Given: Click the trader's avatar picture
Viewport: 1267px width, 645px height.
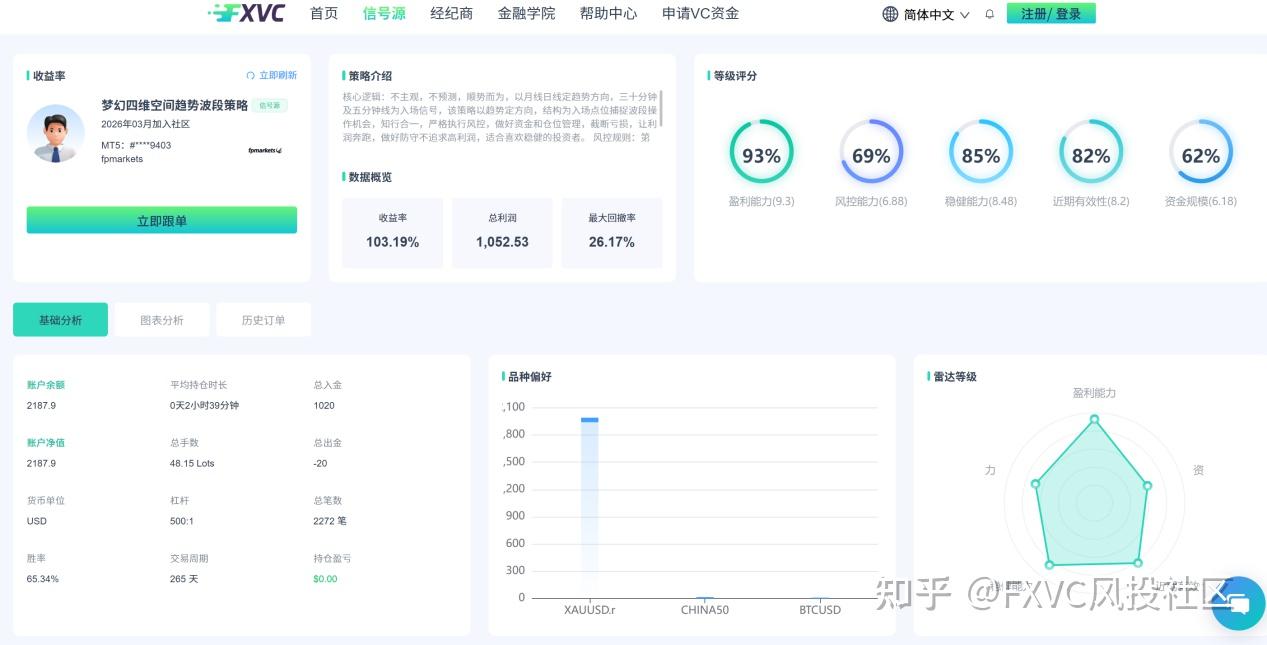Looking at the screenshot, I should [x=55, y=132].
